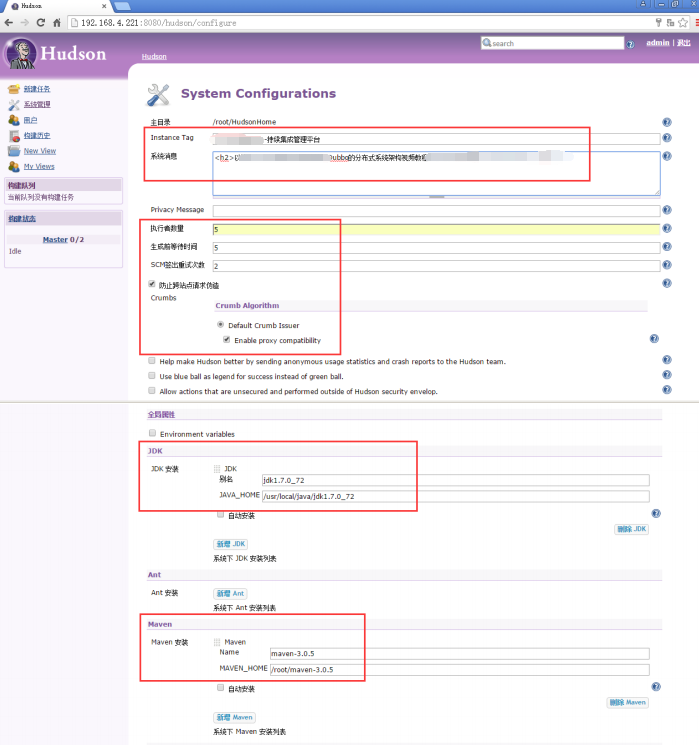This screenshot has height=746, width=699.
Task: Open help for Privacy Message
Action: 667,210
